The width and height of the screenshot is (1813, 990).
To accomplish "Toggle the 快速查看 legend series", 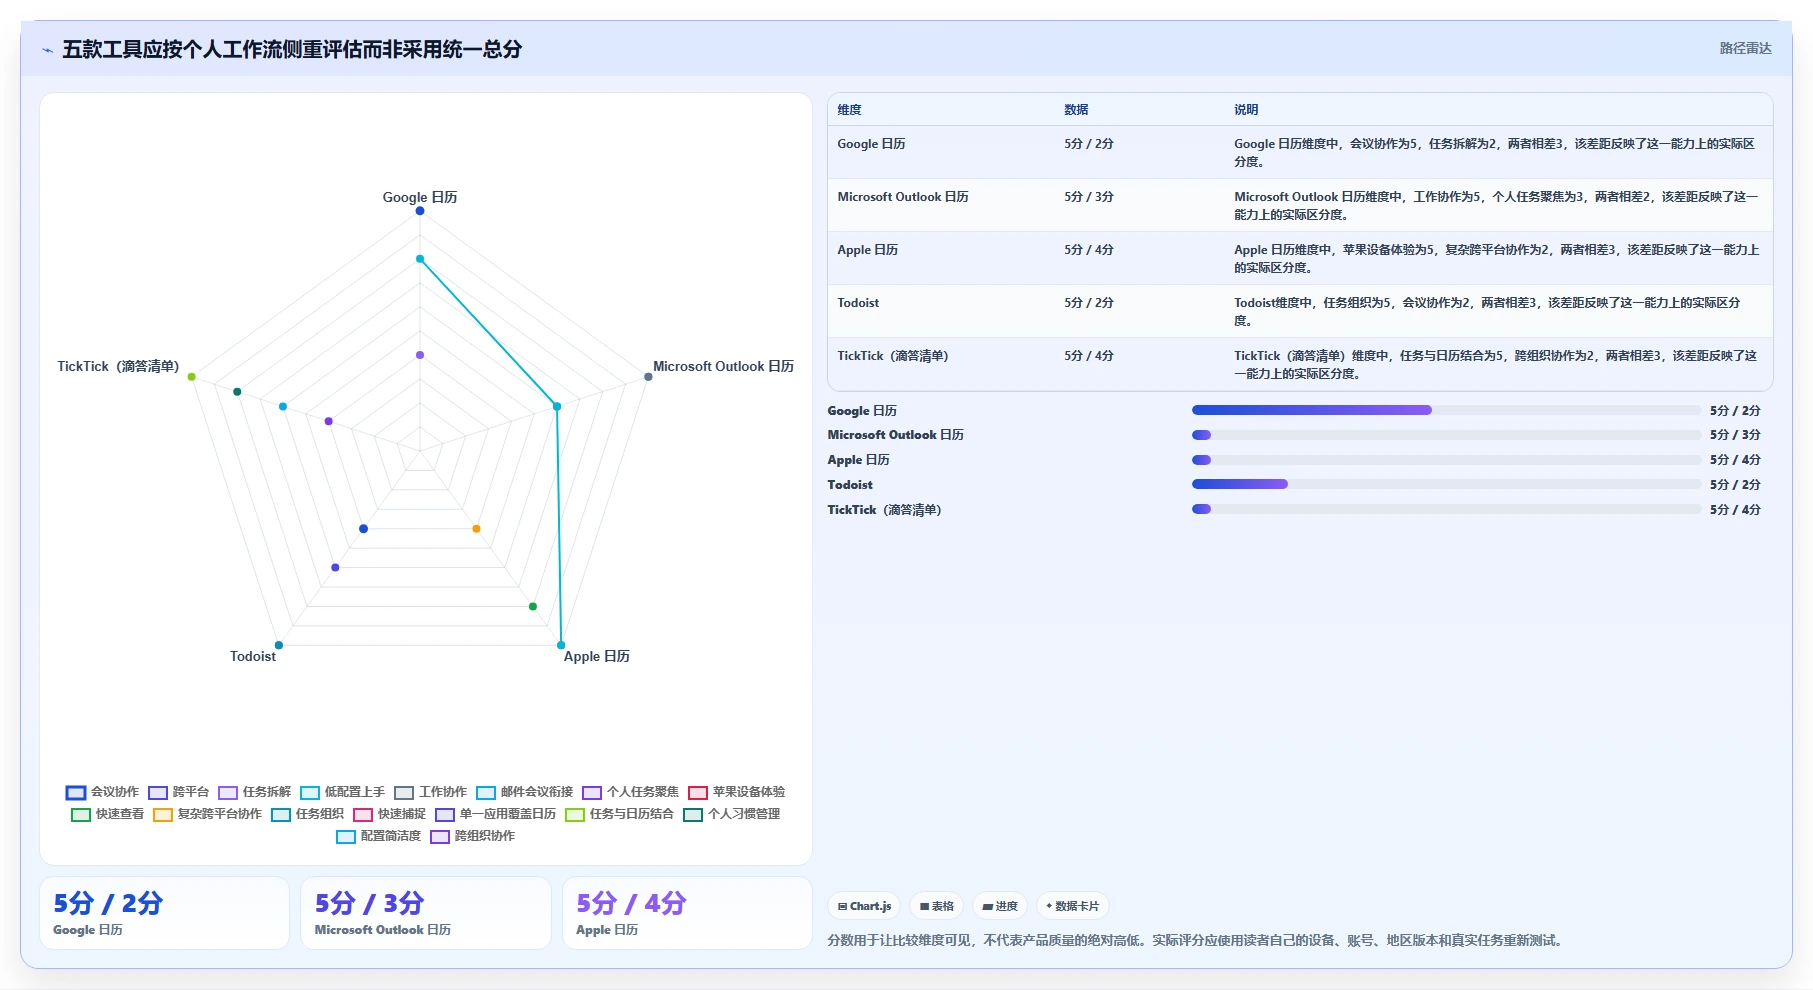I will (x=108, y=814).
